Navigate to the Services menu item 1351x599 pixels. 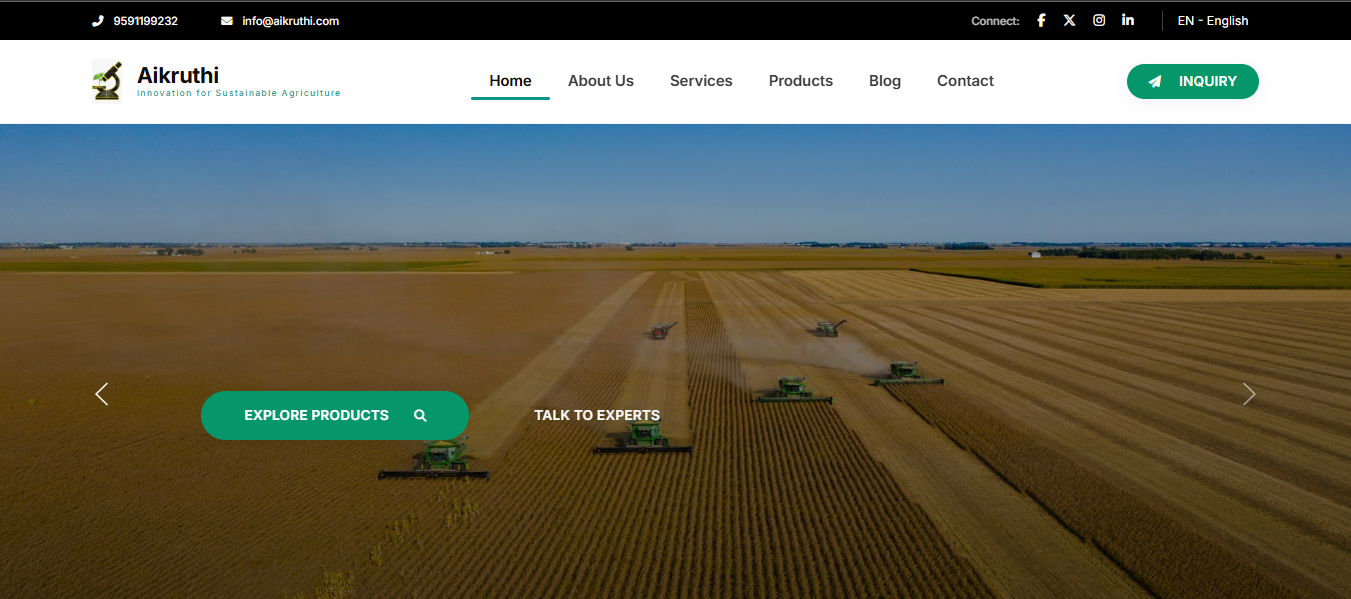tap(701, 81)
